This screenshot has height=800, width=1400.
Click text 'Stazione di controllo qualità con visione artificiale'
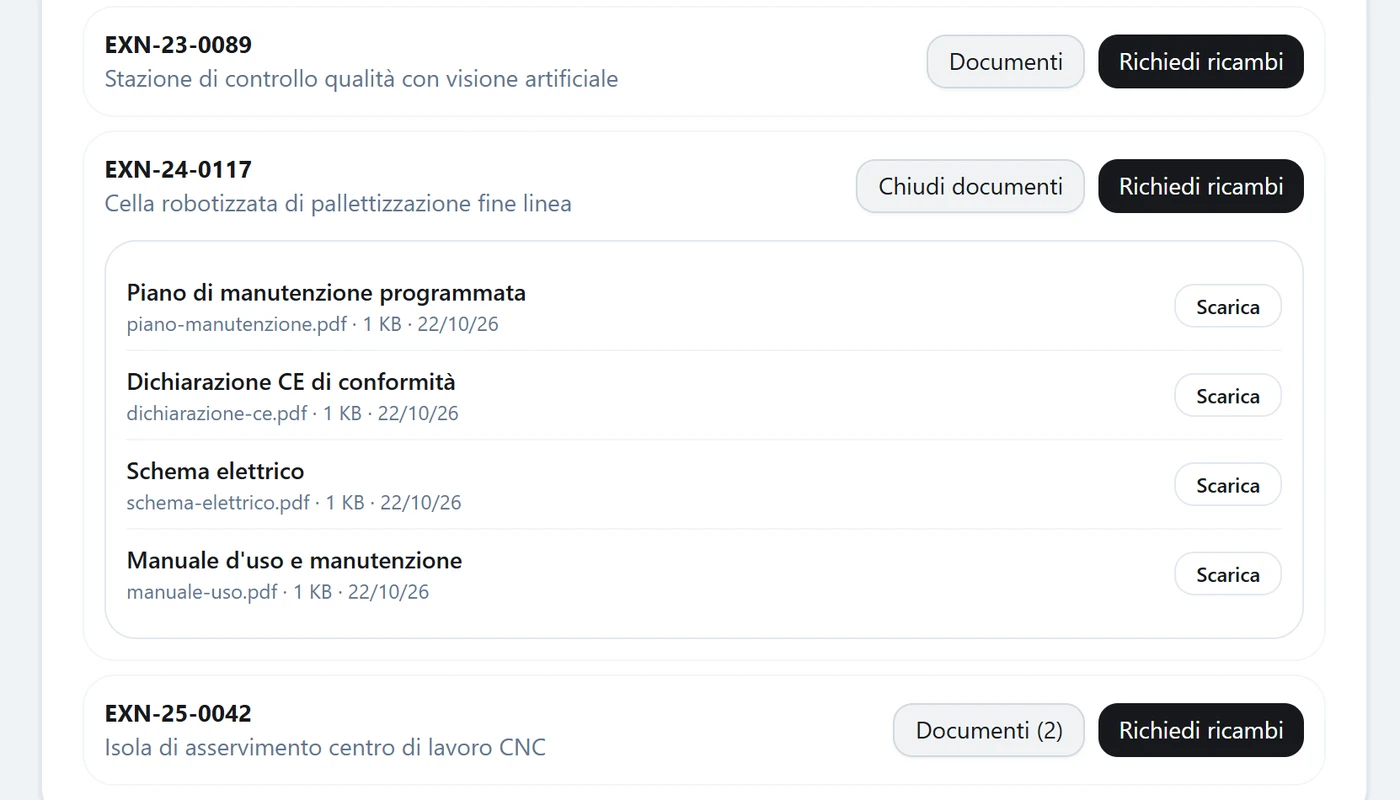pos(361,79)
